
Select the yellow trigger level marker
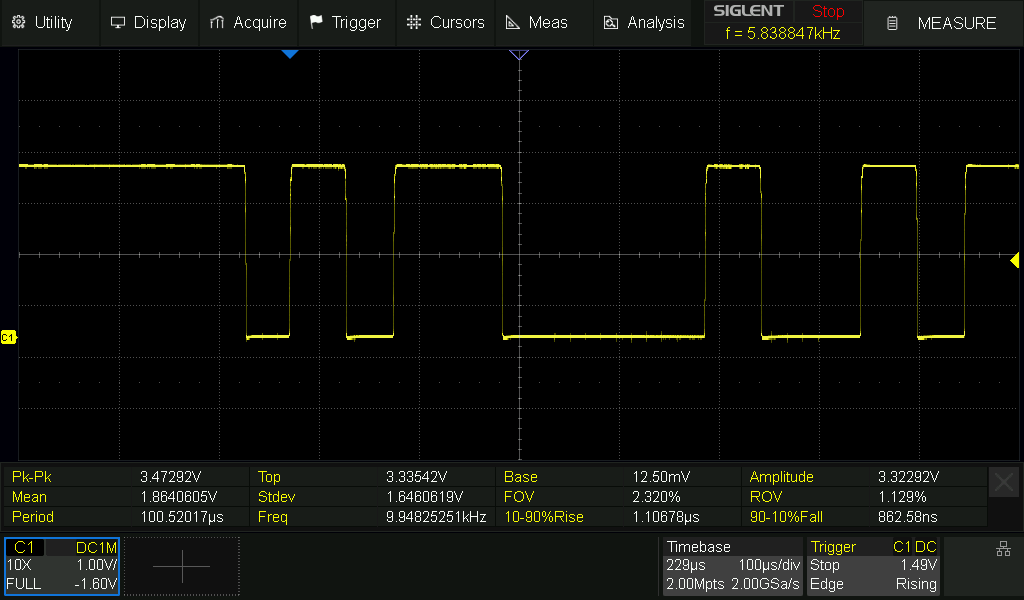click(x=1014, y=261)
